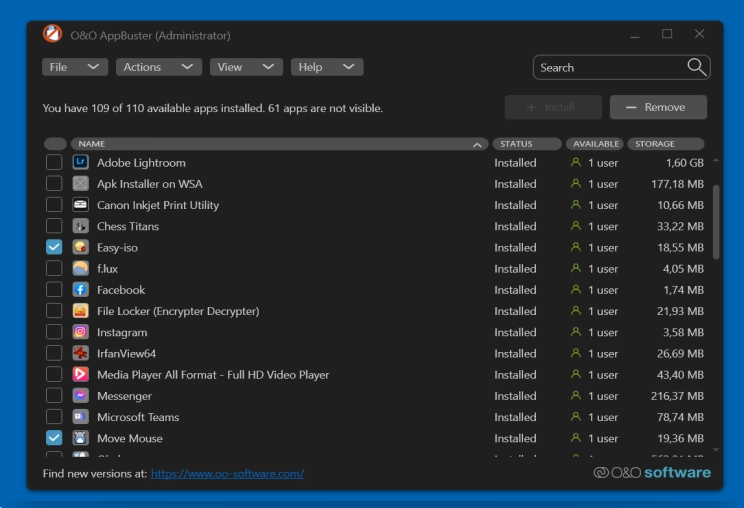
Task: Open the Actions dropdown menu
Action: tap(159, 67)
